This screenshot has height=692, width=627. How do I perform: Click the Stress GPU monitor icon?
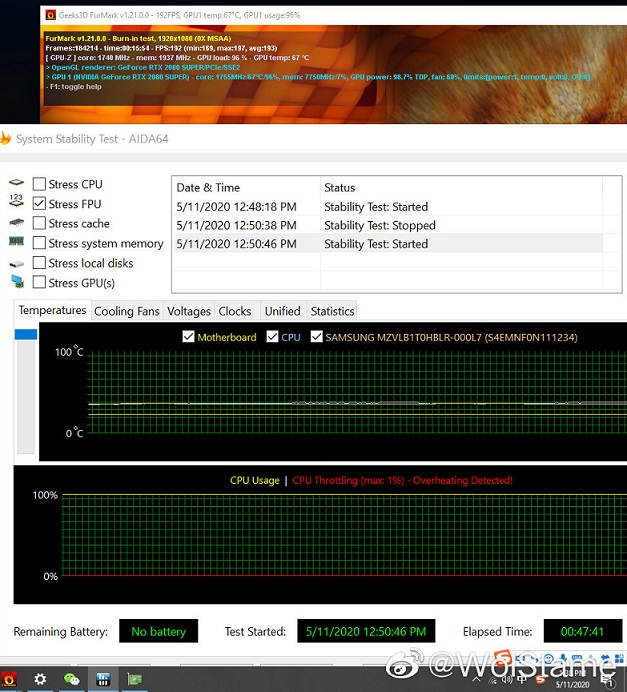coord(17,282)
